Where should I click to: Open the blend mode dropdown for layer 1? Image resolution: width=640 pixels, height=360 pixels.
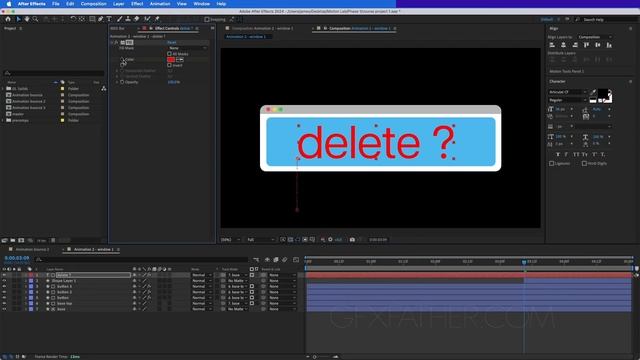coord(202,275)
